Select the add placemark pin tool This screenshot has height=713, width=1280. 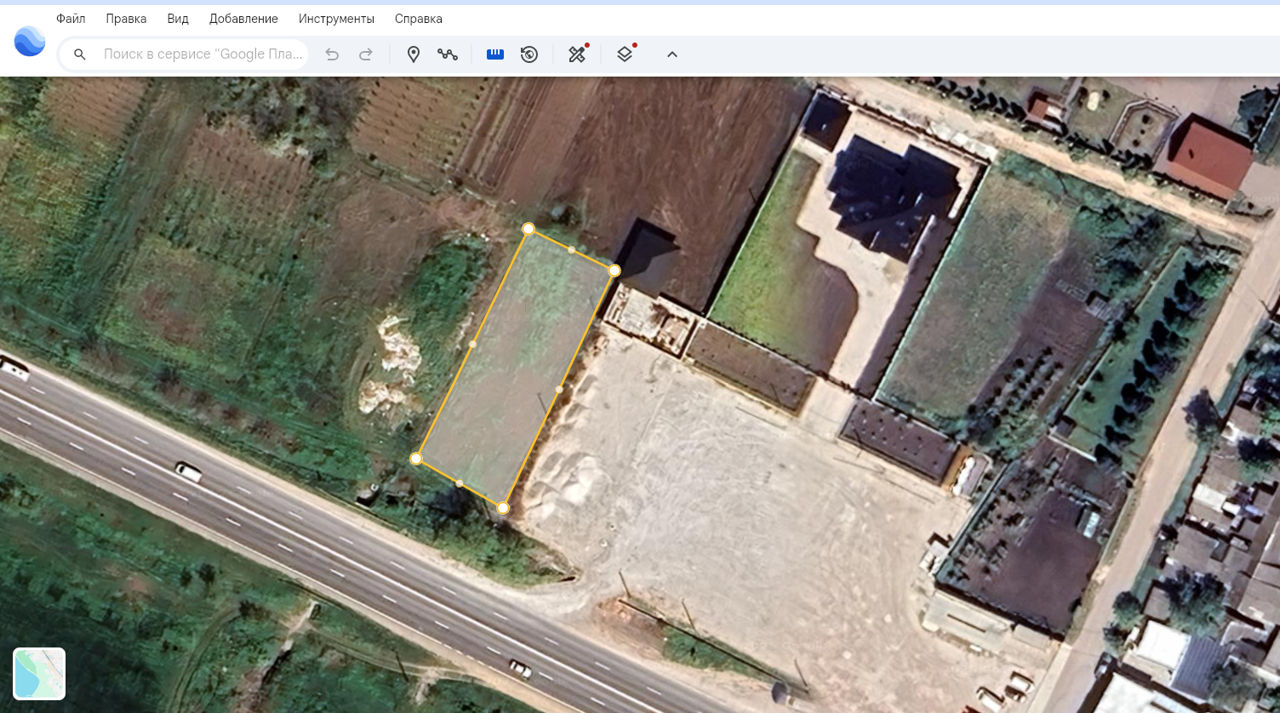click(x=413, y=54)
